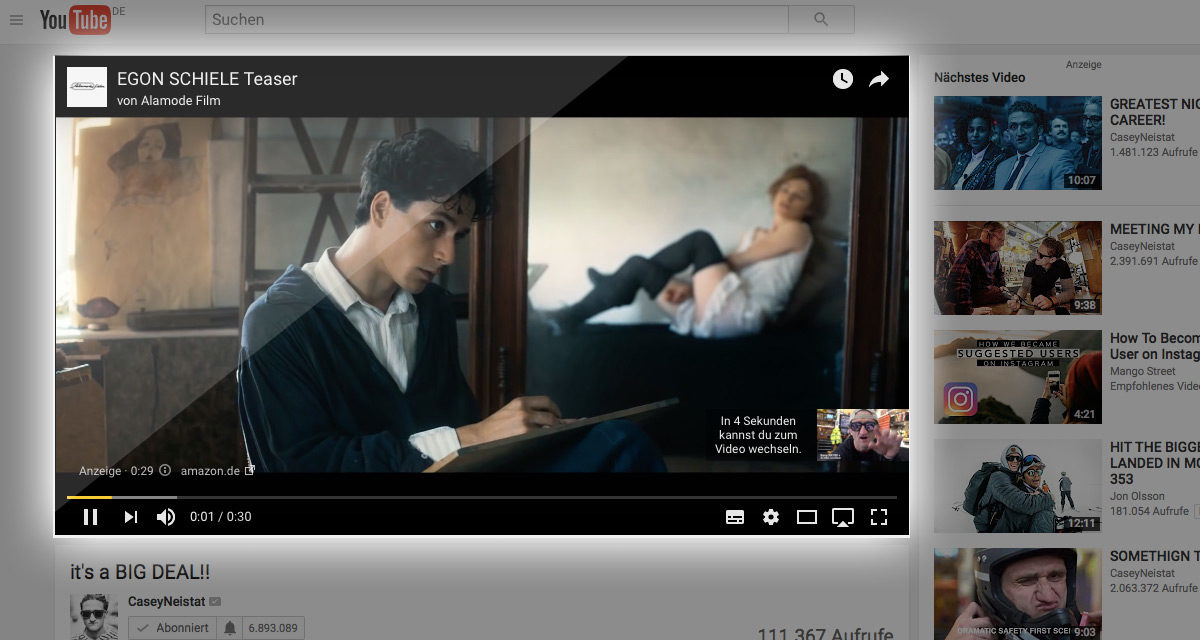Click the Anzeige label in the sidebar
This screenshot has width=1200, height=640.
(1083, 64)
